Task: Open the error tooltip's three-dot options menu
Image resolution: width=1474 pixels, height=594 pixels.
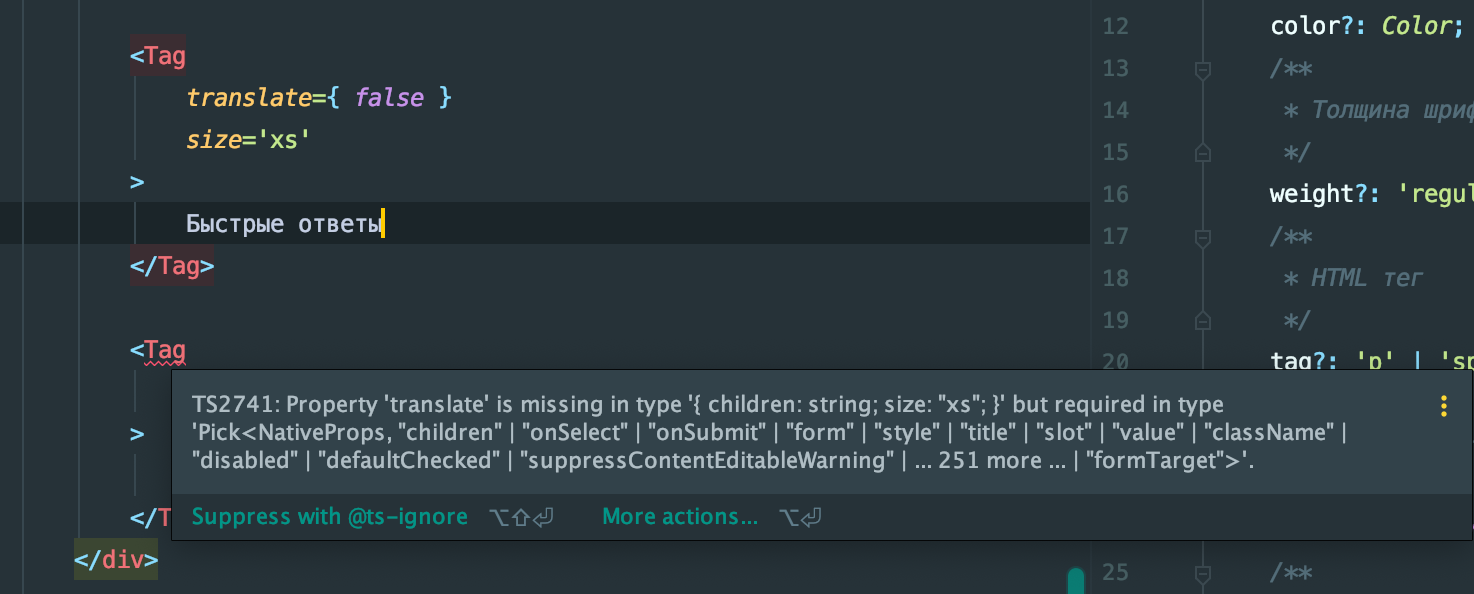Action: 1443,406
